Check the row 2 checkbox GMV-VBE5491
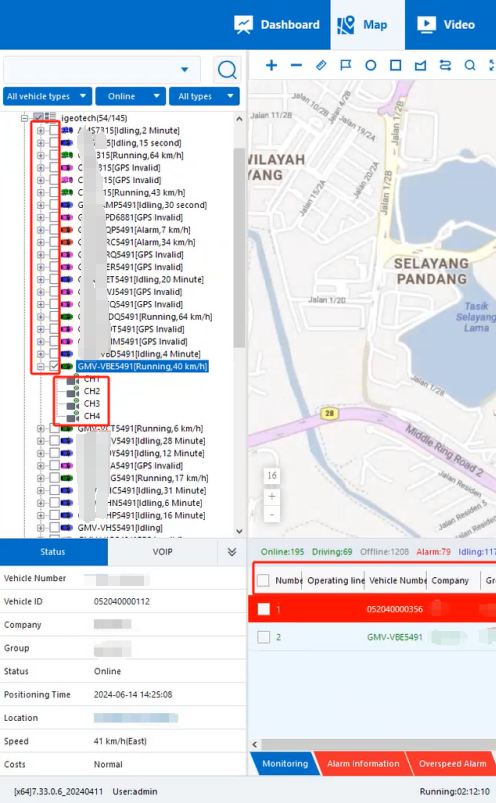The height and width of the screenshot is (803, 496). (x=264, y=637)
